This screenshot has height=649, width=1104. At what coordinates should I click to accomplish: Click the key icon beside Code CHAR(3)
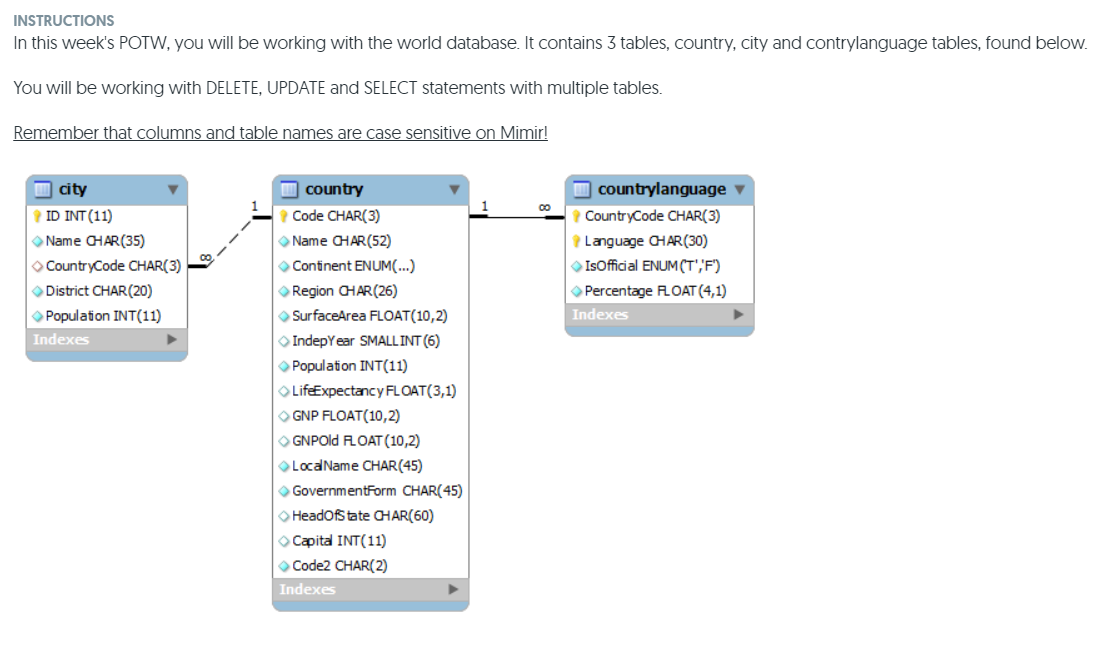[284, 216]
